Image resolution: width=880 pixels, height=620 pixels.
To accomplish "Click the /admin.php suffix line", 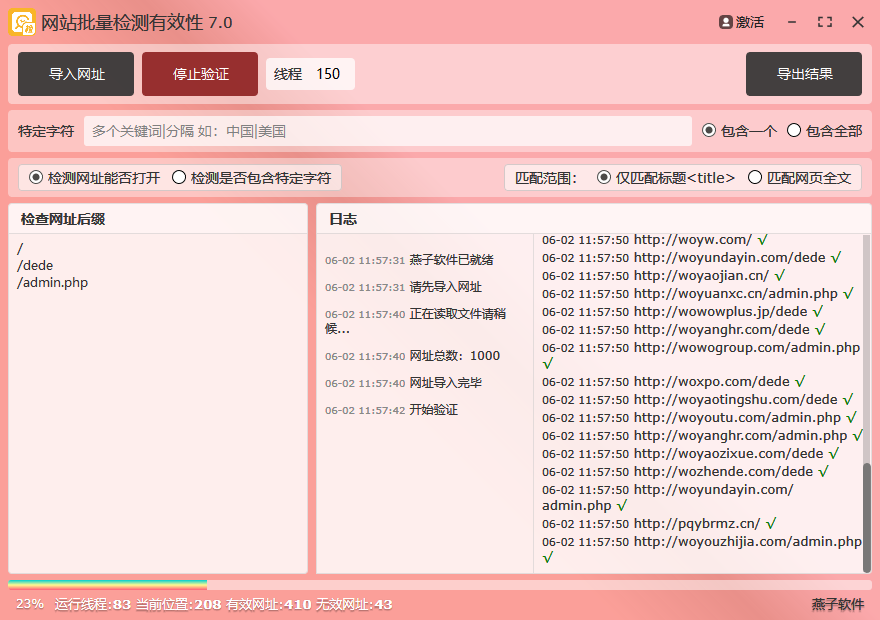I will click(x=52, y=283).
